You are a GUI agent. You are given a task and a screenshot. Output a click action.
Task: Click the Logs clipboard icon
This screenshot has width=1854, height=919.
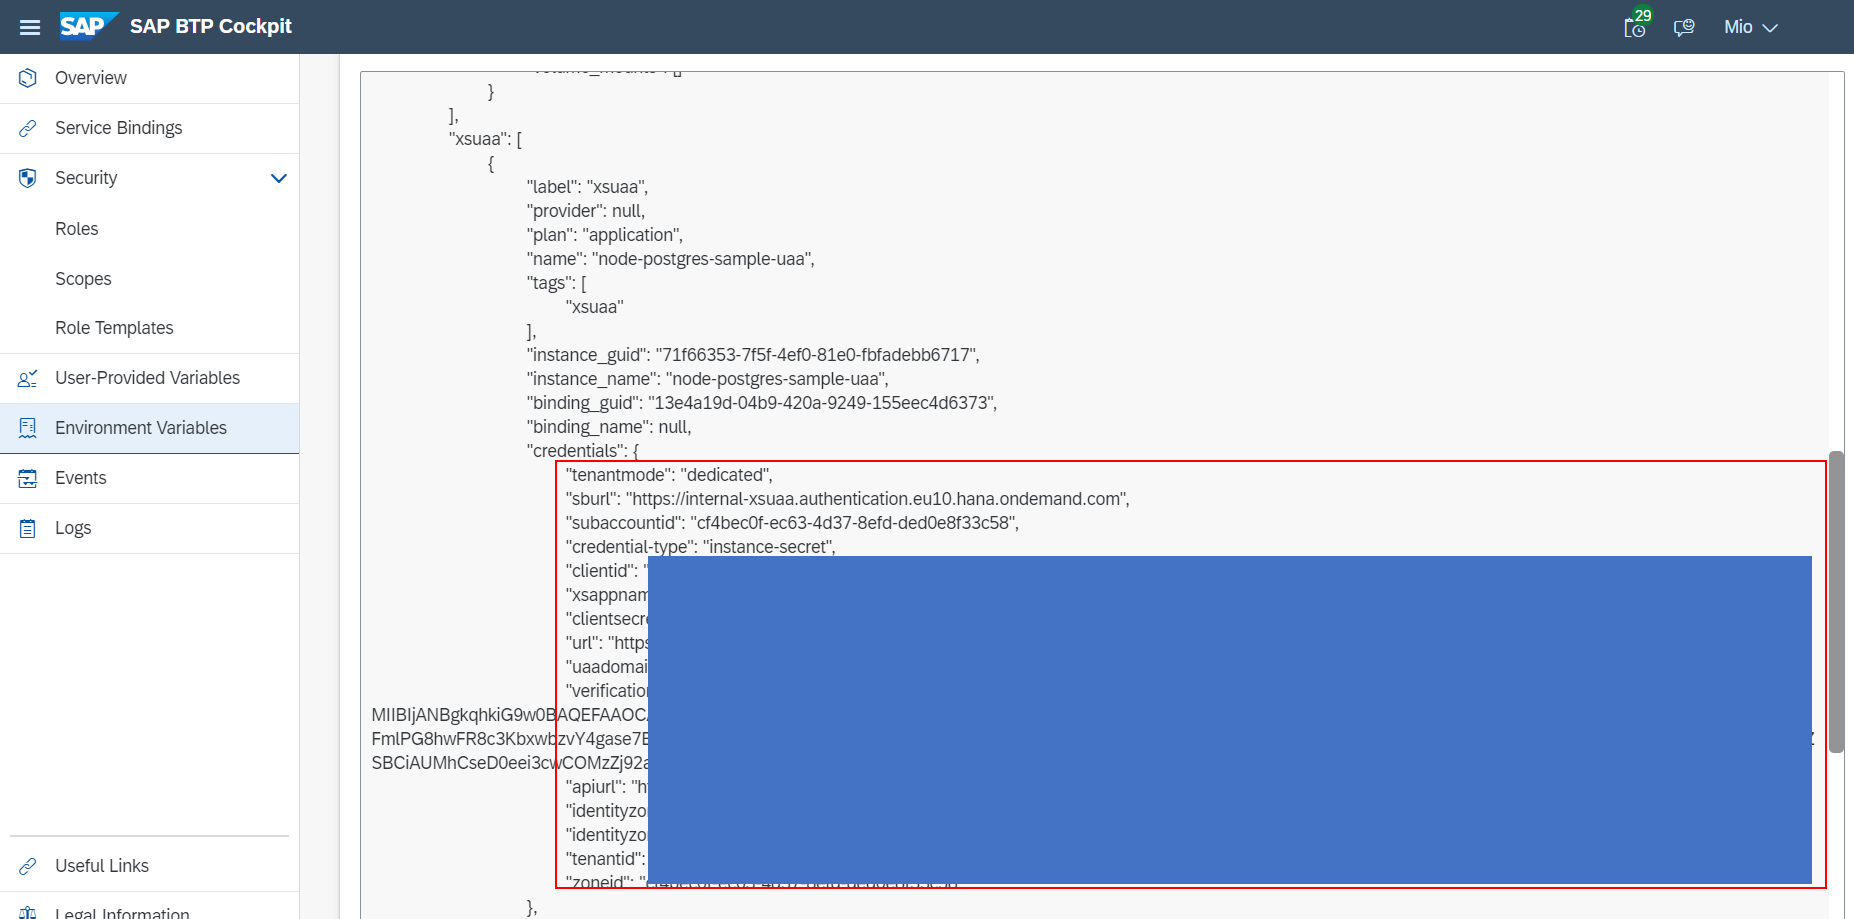tap(28, 528)
